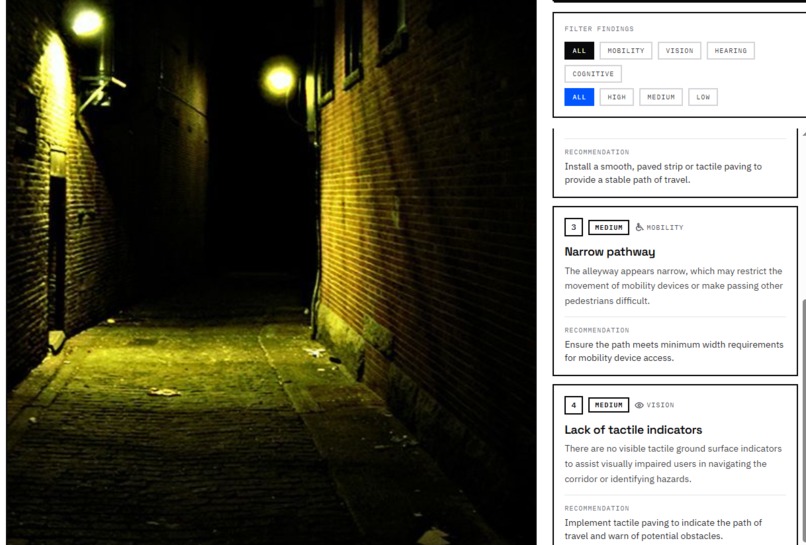806x545 pixels.
Task: Click the number 4 badge
Action: pos(573,405)
